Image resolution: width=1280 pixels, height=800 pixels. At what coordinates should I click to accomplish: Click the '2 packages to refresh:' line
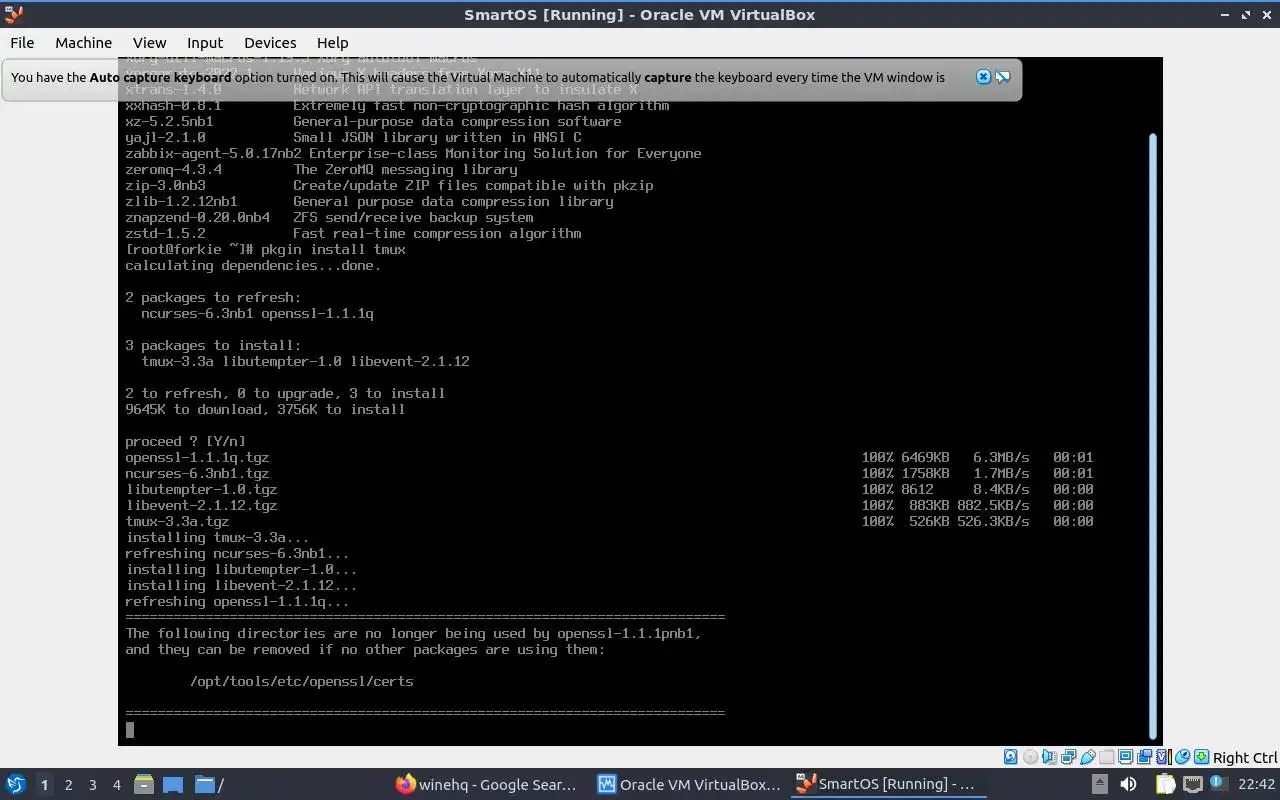point(213,297)
